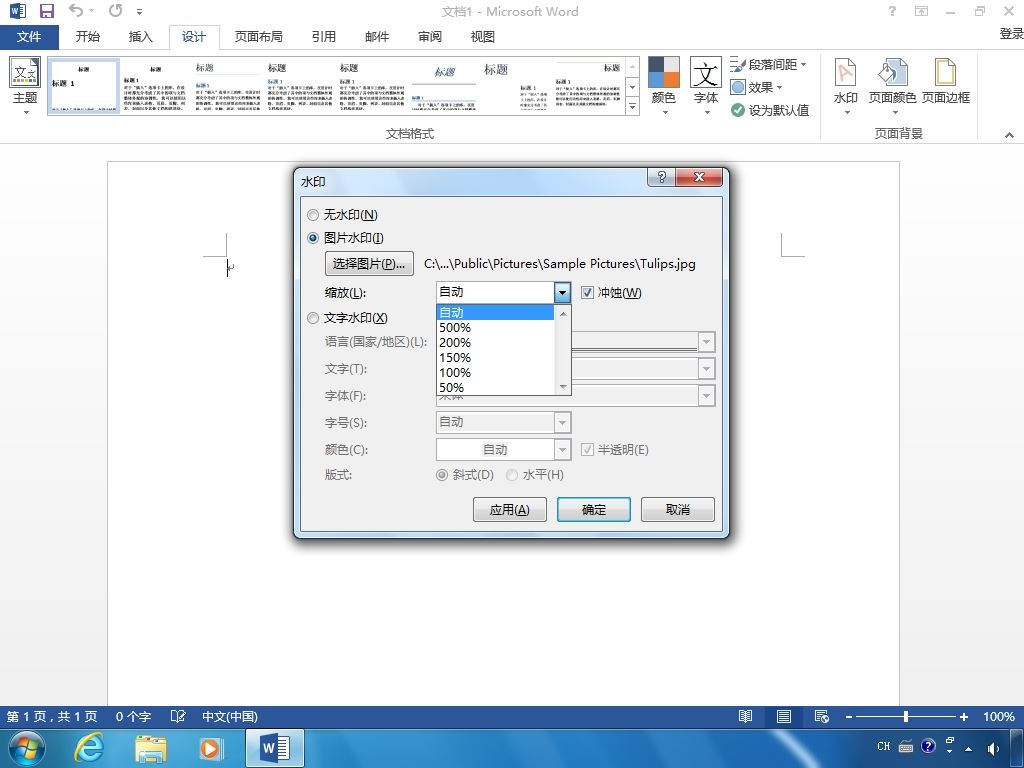1024x768 pixels.
Task: Open the 水印 watermark ribbon menu
Action: [846, 87]
